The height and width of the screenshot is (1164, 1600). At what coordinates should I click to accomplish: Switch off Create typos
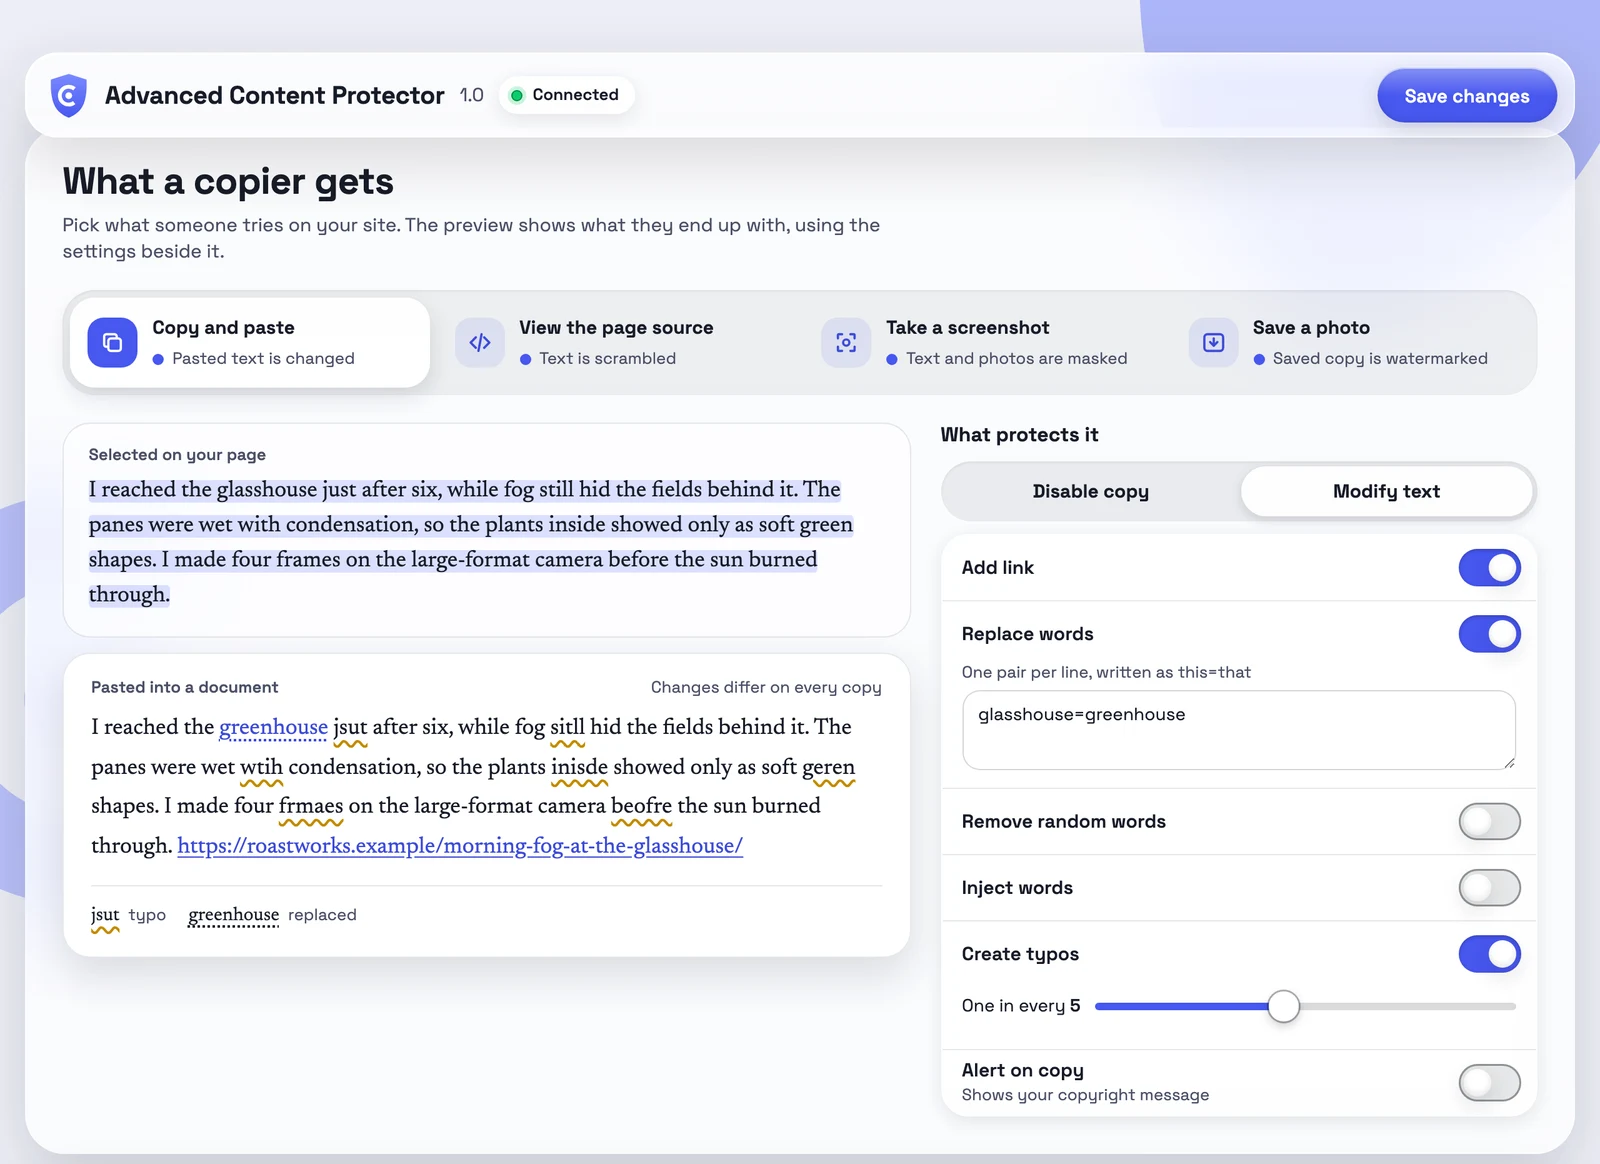click(x=1489, y=954)
